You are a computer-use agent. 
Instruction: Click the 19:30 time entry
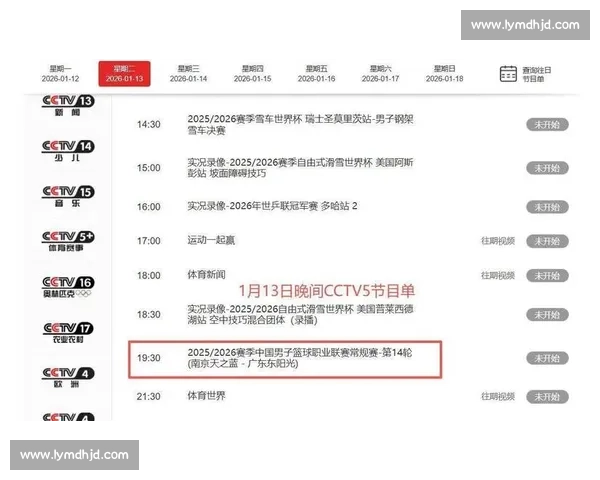point(149,358)
